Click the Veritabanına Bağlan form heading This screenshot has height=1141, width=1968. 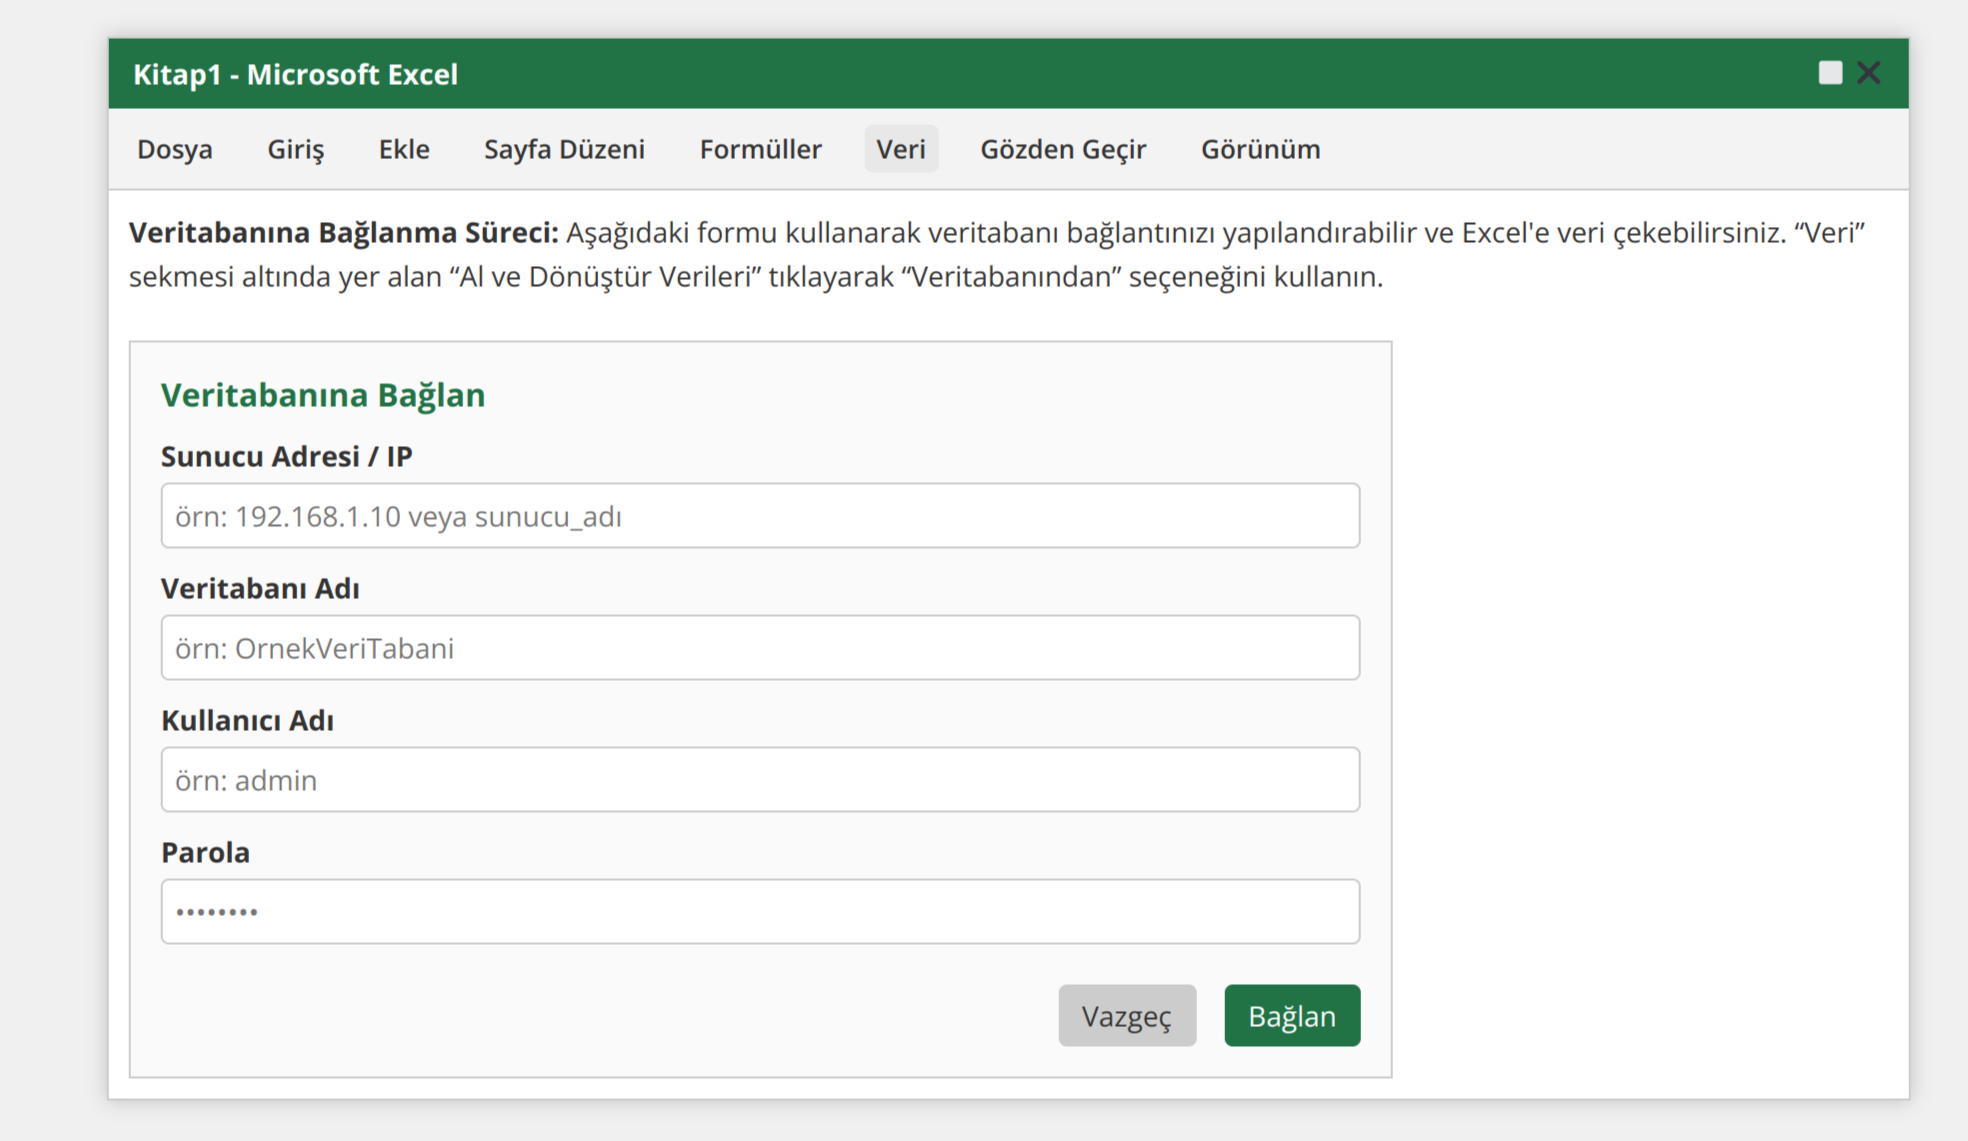coord(323,395)
